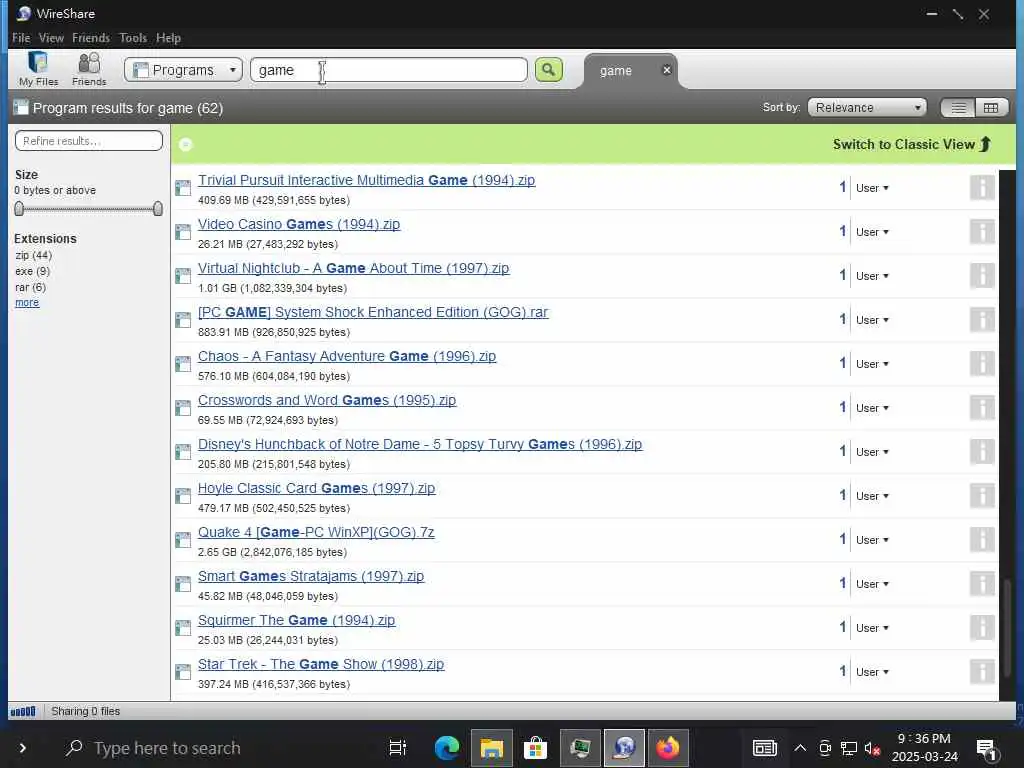1024x768 pixels.
Task: Open Microsoft Edge from the taskbar
Action: [x=447, y=748]
